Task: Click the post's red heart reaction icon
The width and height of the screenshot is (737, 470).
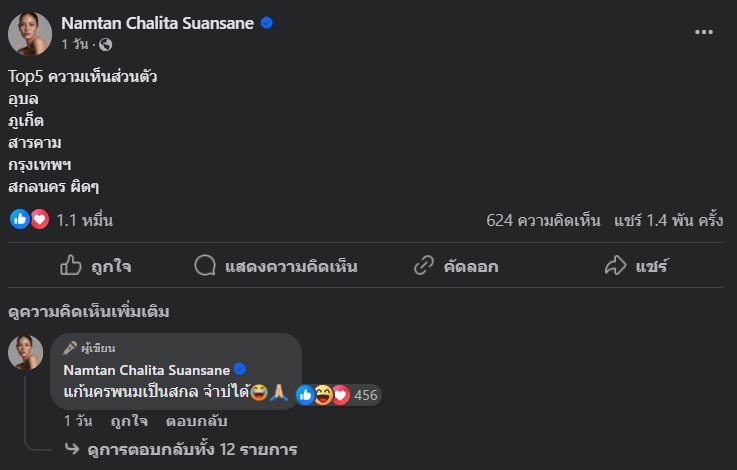Action: pos(39,219)
